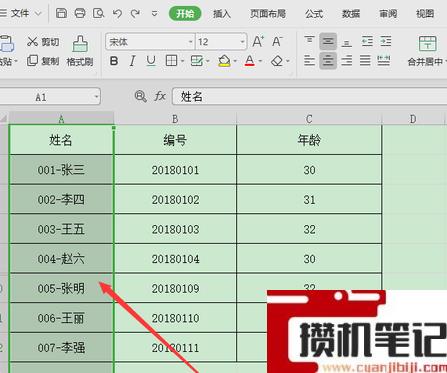Increase indent icon
This screenshot has width=447, height=373.
click(x=386, y=41)
